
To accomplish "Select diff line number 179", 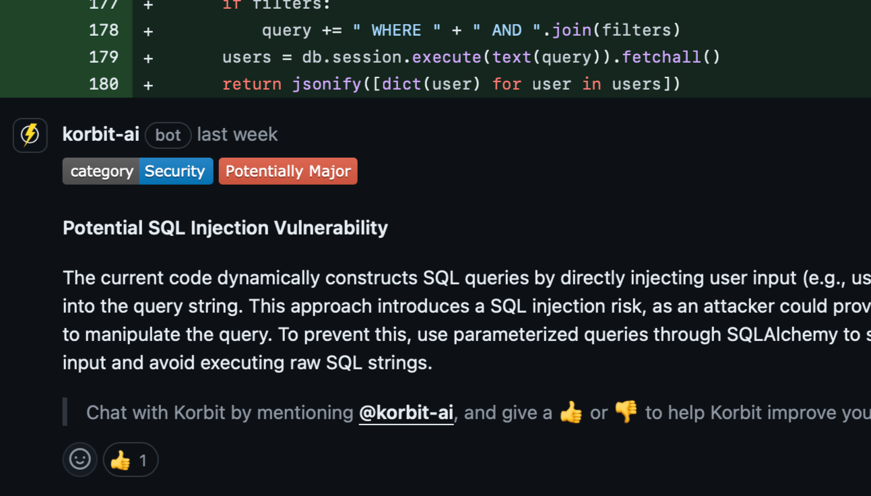I will click(x=104, y=57).
